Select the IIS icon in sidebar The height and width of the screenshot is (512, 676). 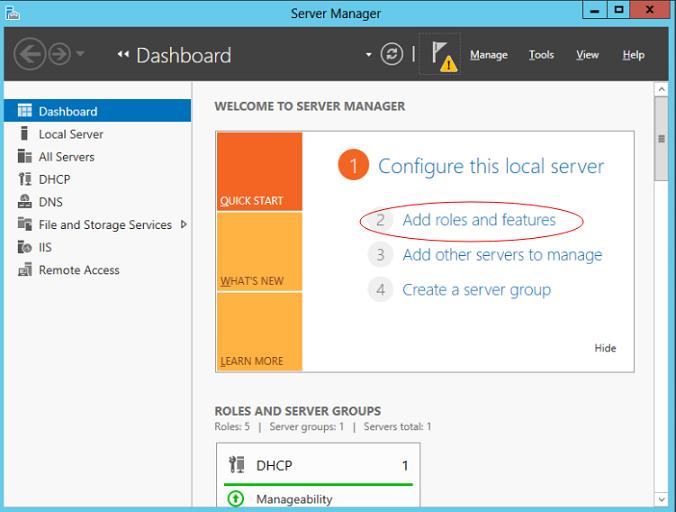point(25,247)
